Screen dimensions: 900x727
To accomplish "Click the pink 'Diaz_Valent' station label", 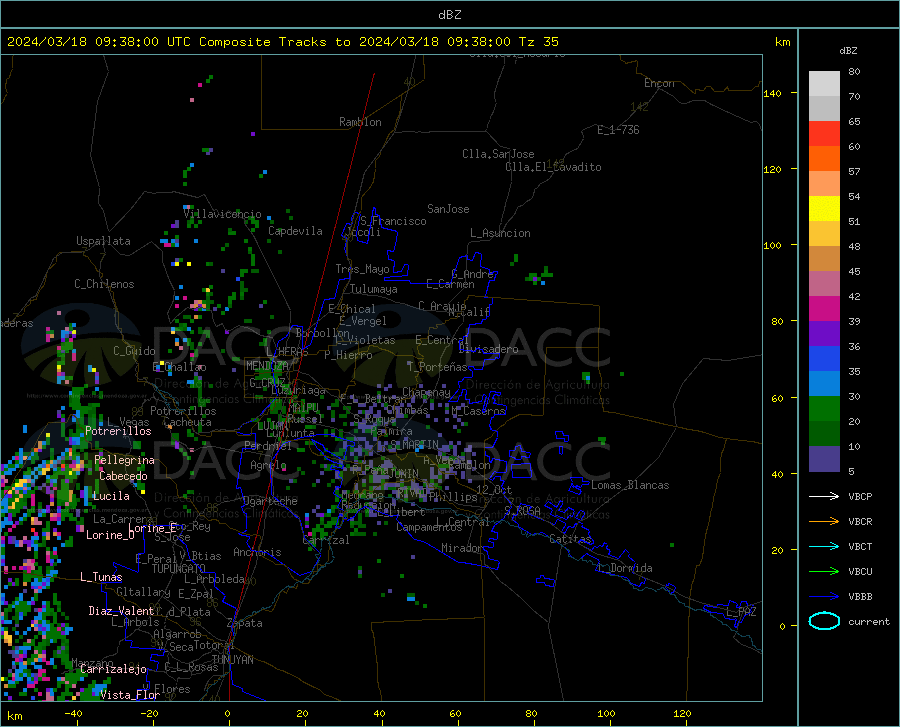I will [121, 611].
